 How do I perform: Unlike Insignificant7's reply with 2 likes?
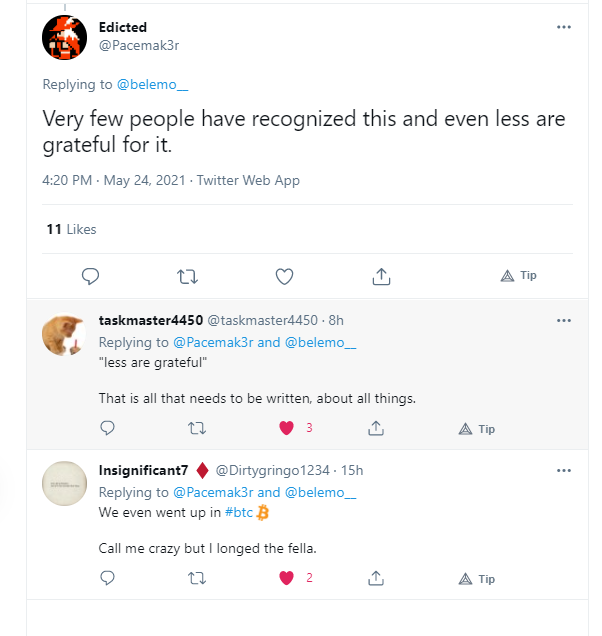point(286,578)
